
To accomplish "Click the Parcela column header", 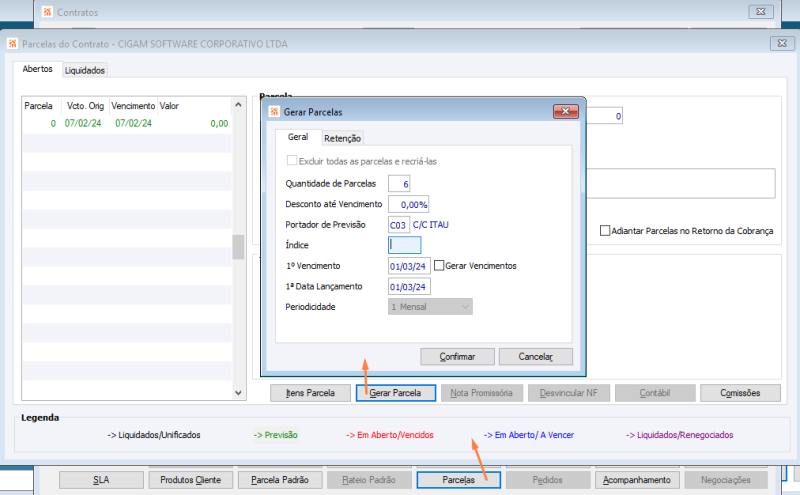I will [x=42, y=106].
